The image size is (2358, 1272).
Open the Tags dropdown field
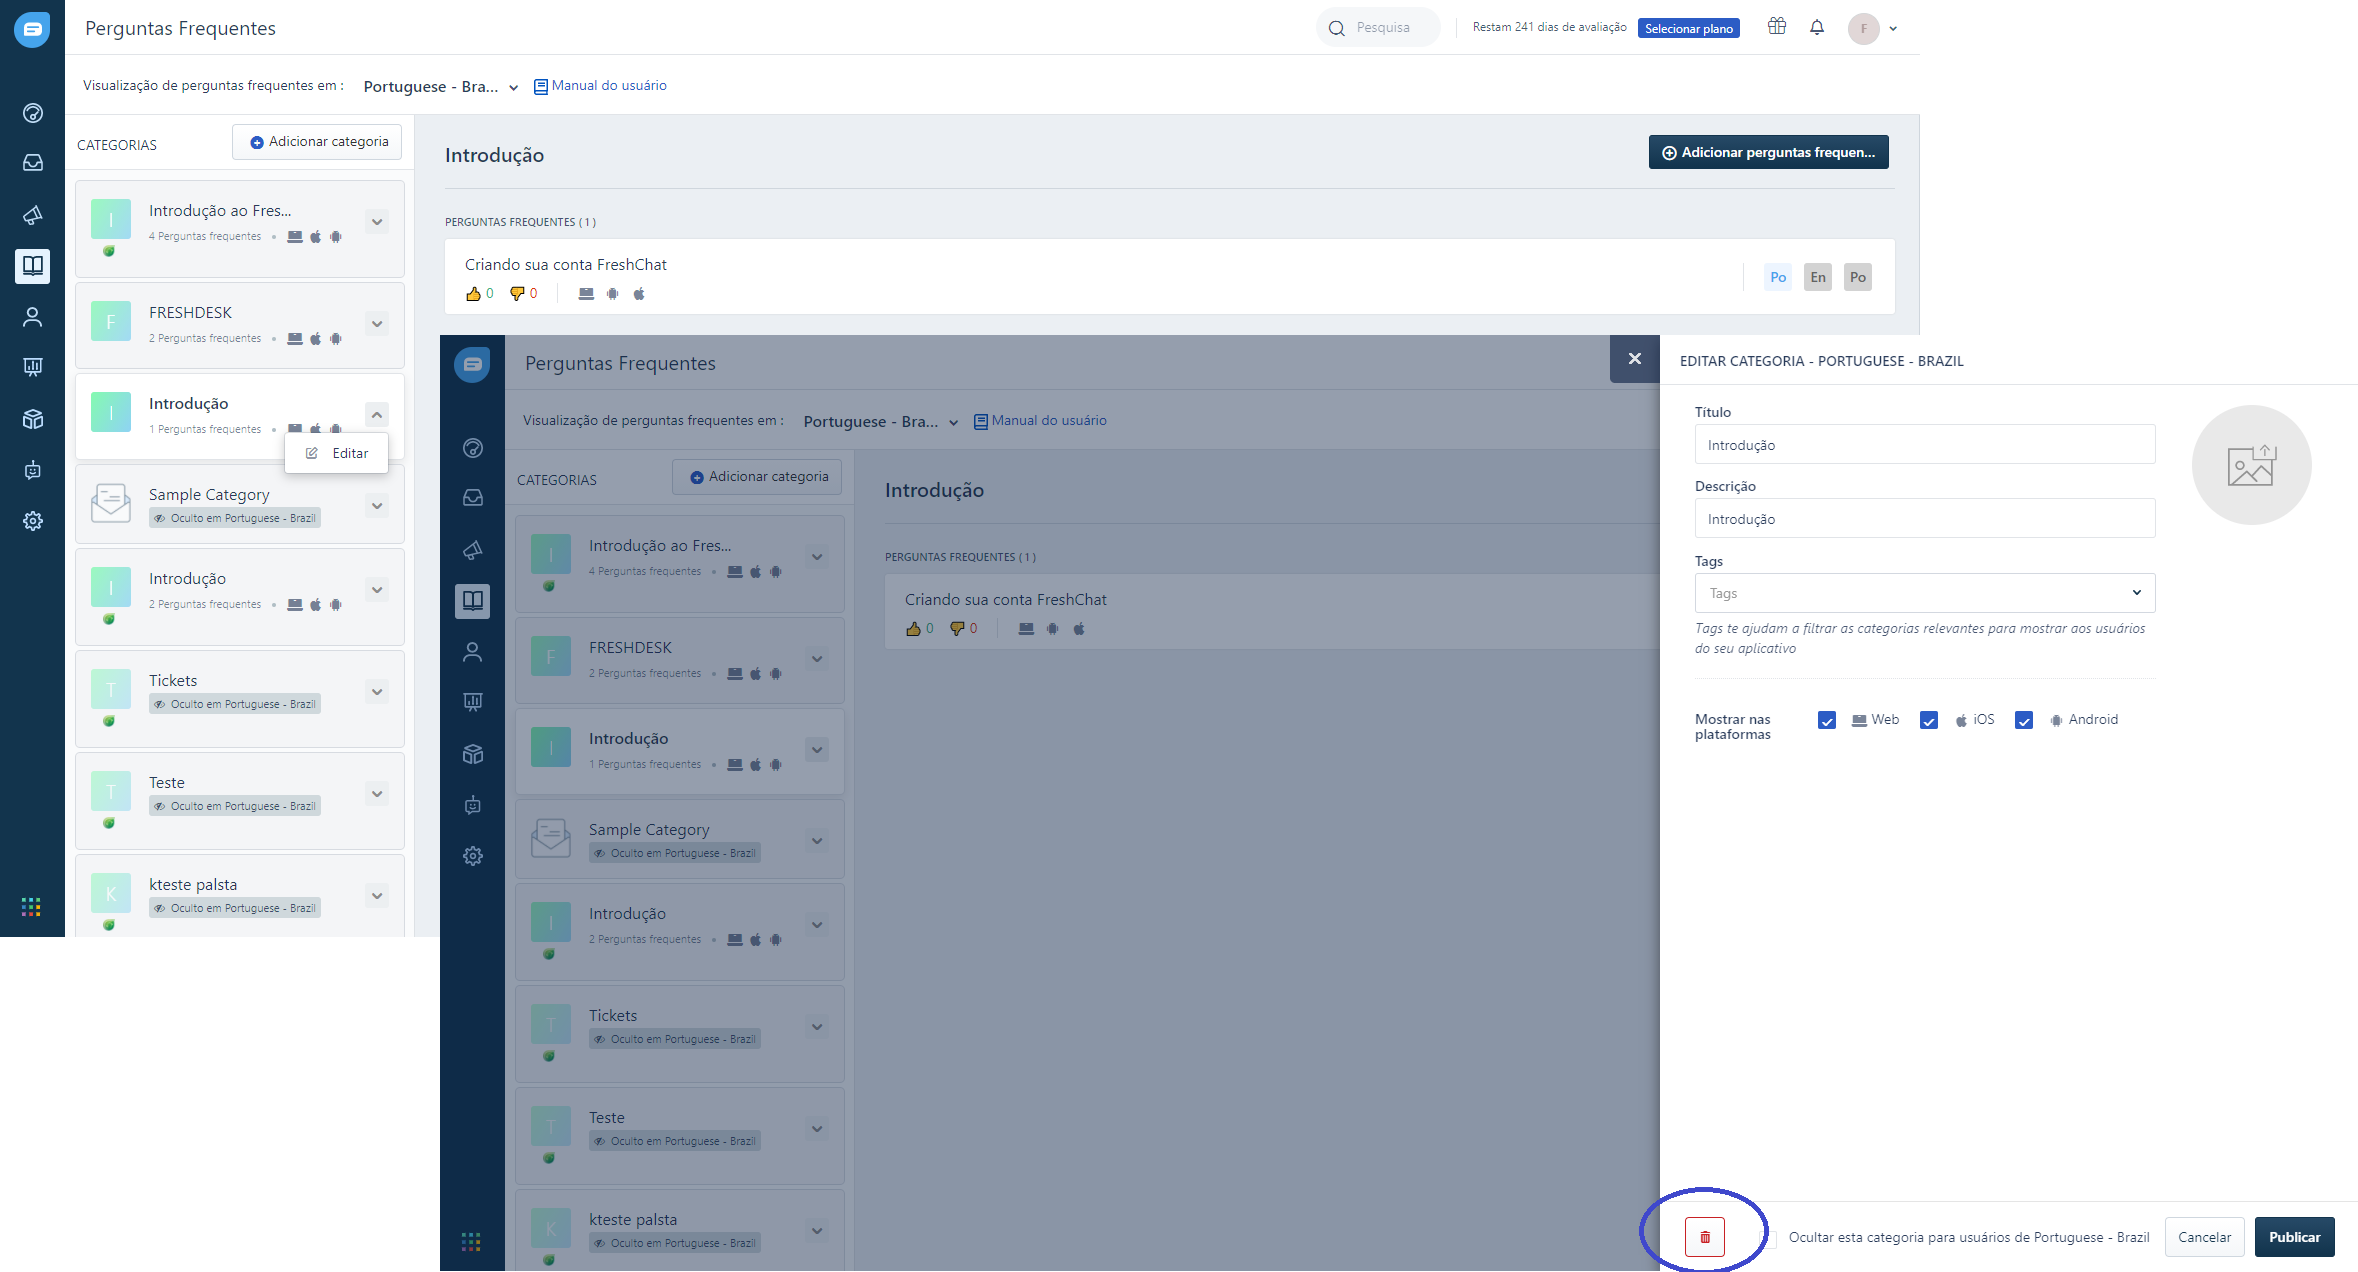[1924, 593]
